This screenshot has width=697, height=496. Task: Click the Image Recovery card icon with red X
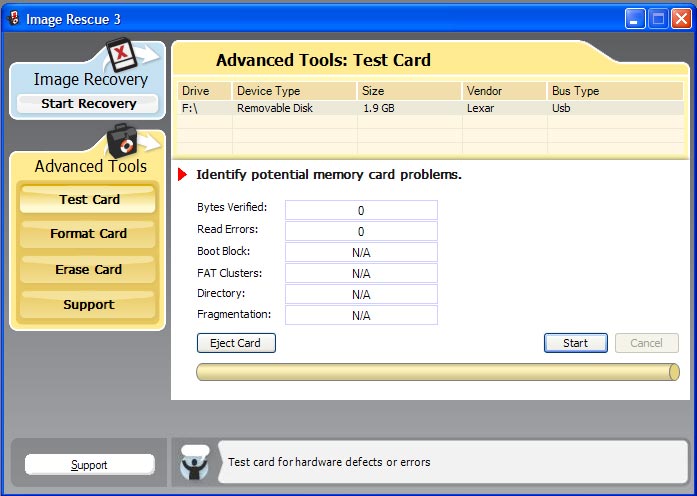point(121,54)
